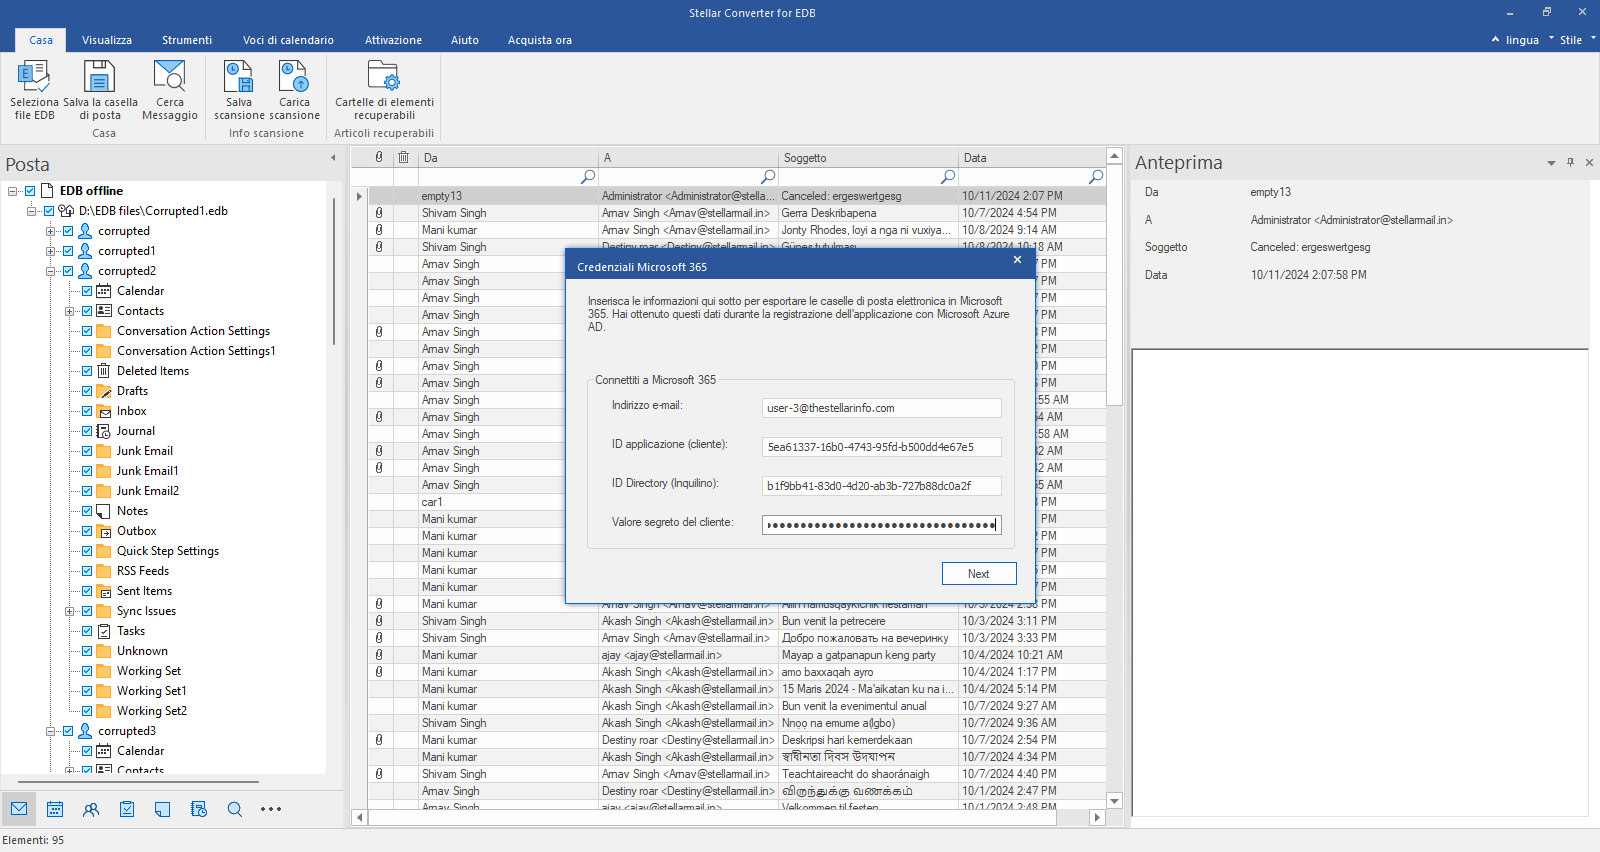Expand the corrupted1 mailbox node
Image resolution: width=1600 pixels, height=852 pixels.
click(x=50, y=250)
